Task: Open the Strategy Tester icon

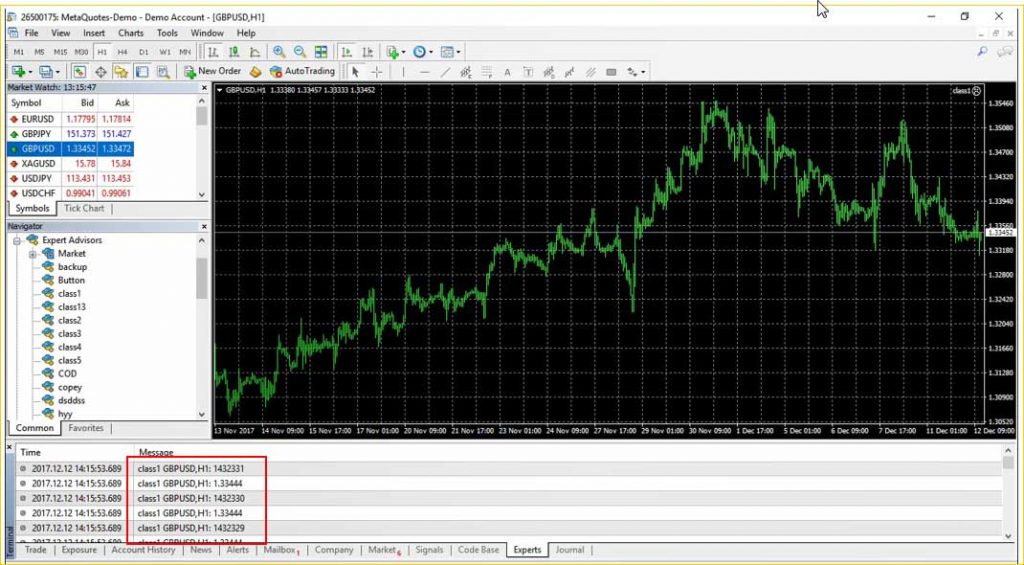Action: 163,72
